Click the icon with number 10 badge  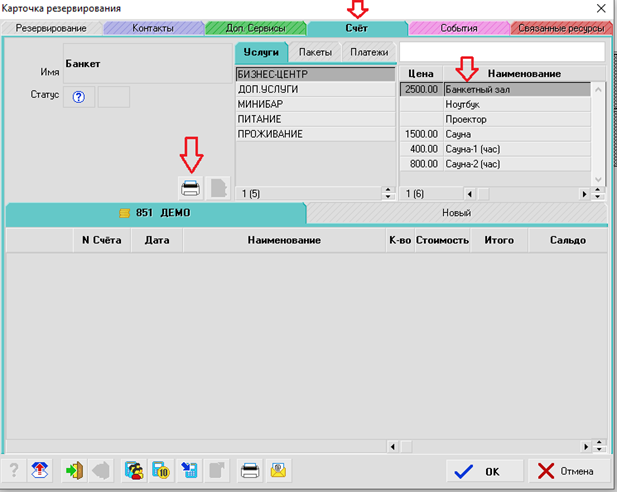tap(162, 470)
